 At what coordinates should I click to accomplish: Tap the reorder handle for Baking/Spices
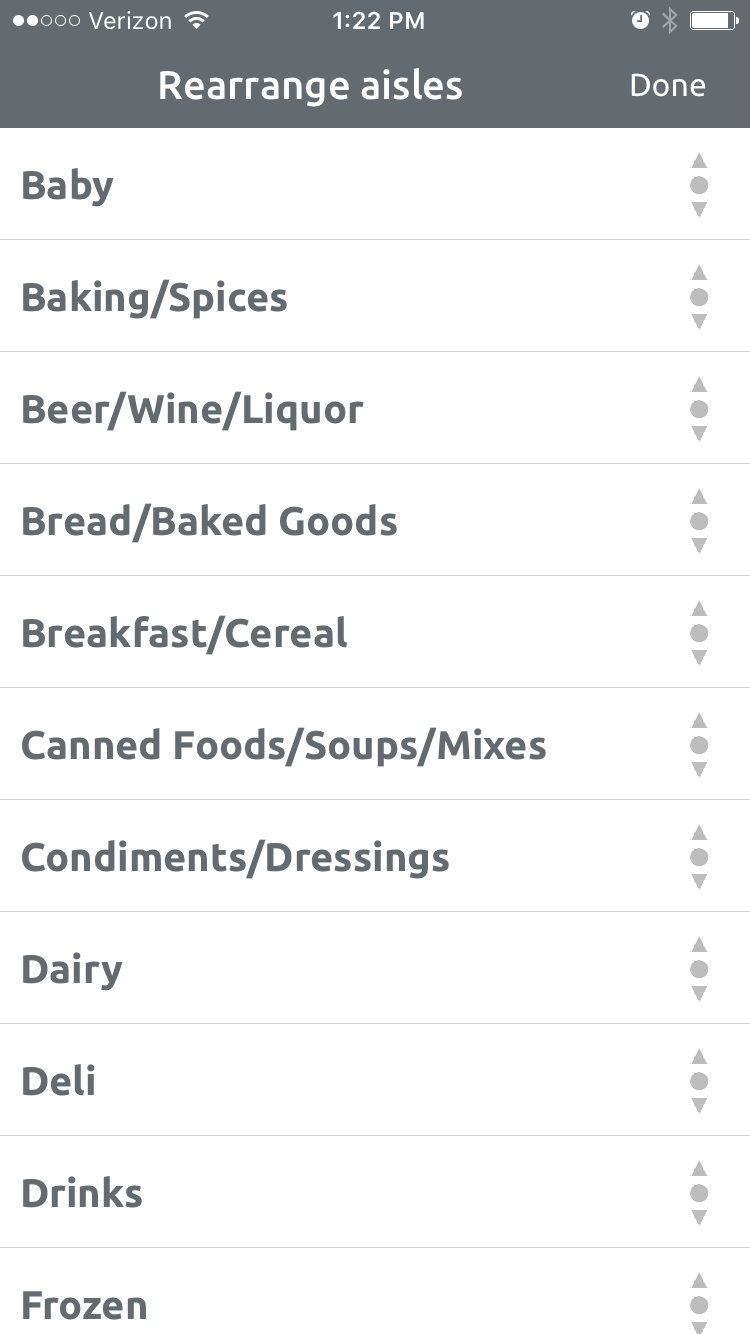(699, 297)
